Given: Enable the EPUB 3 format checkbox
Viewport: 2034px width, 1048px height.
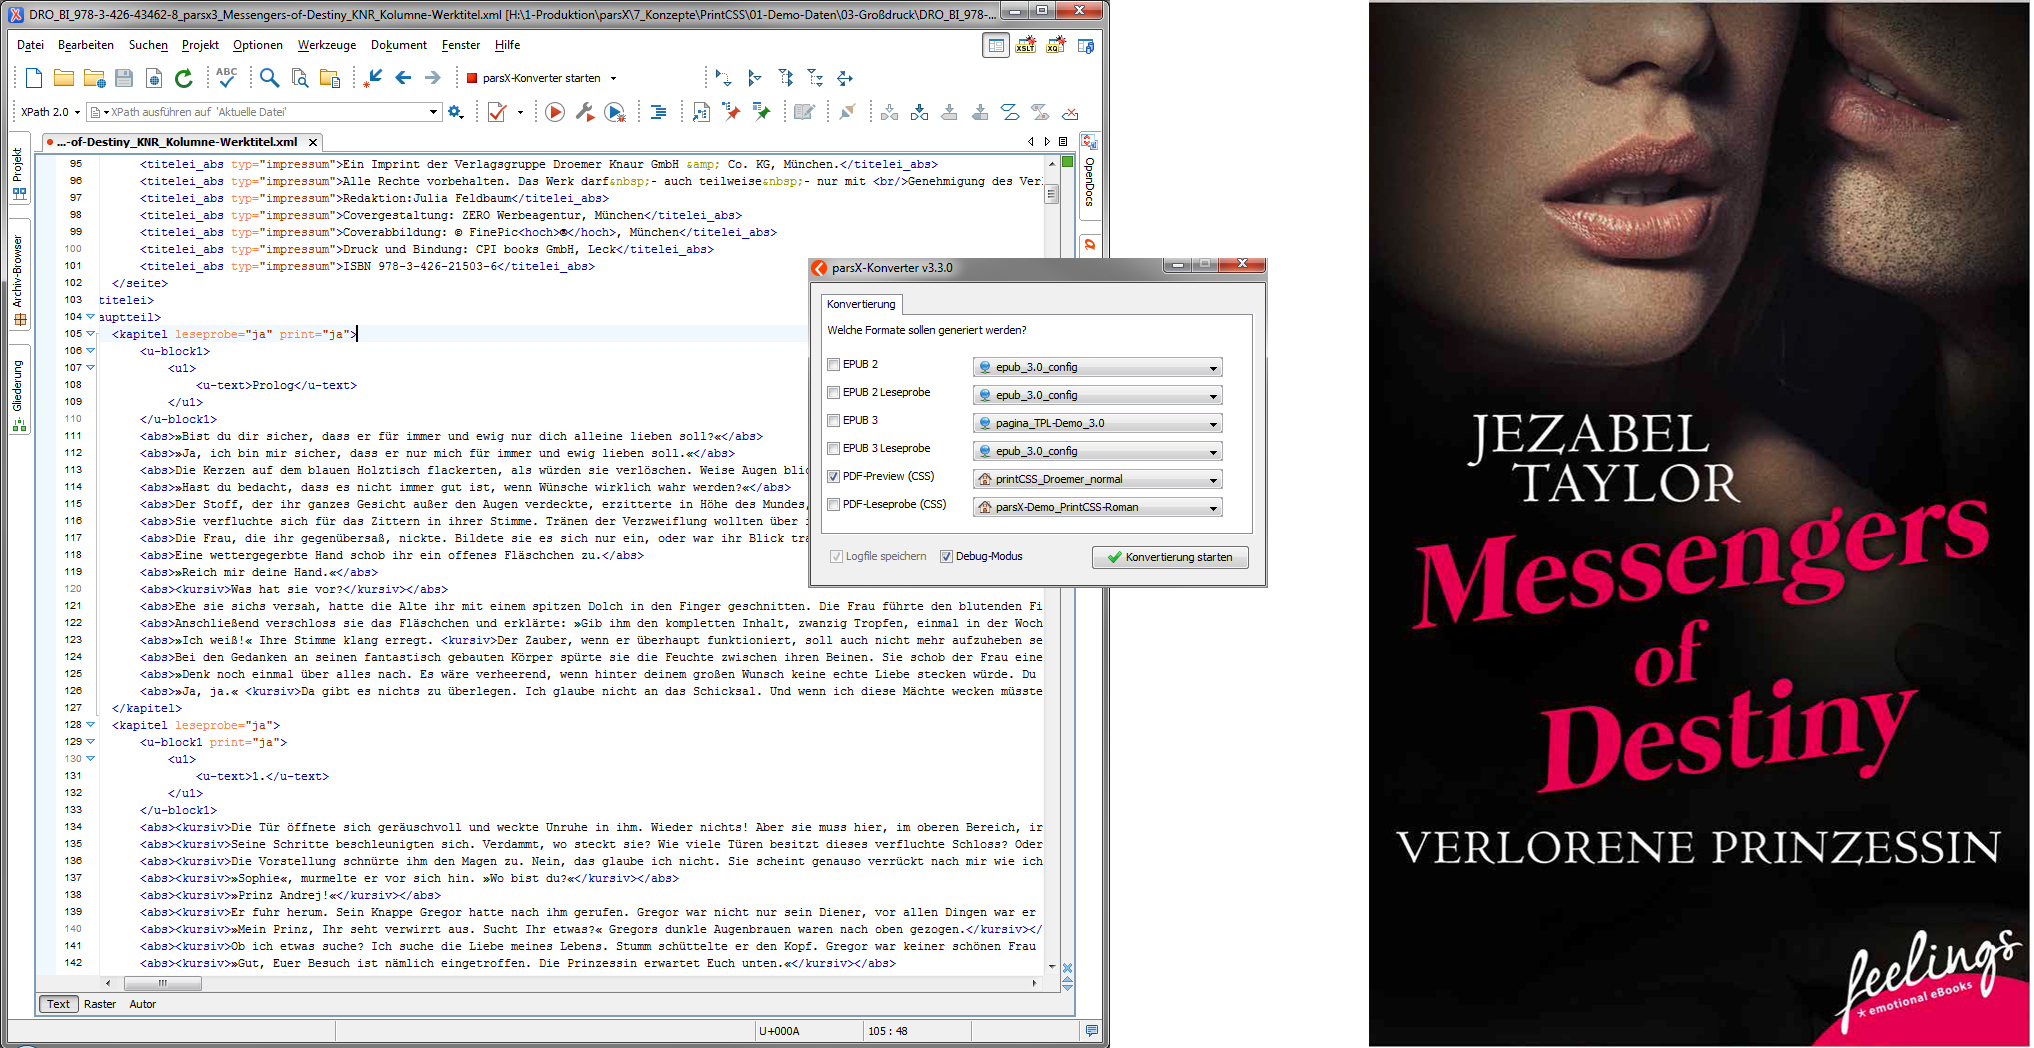Looking at the screenshot, I should pos(834,421).
